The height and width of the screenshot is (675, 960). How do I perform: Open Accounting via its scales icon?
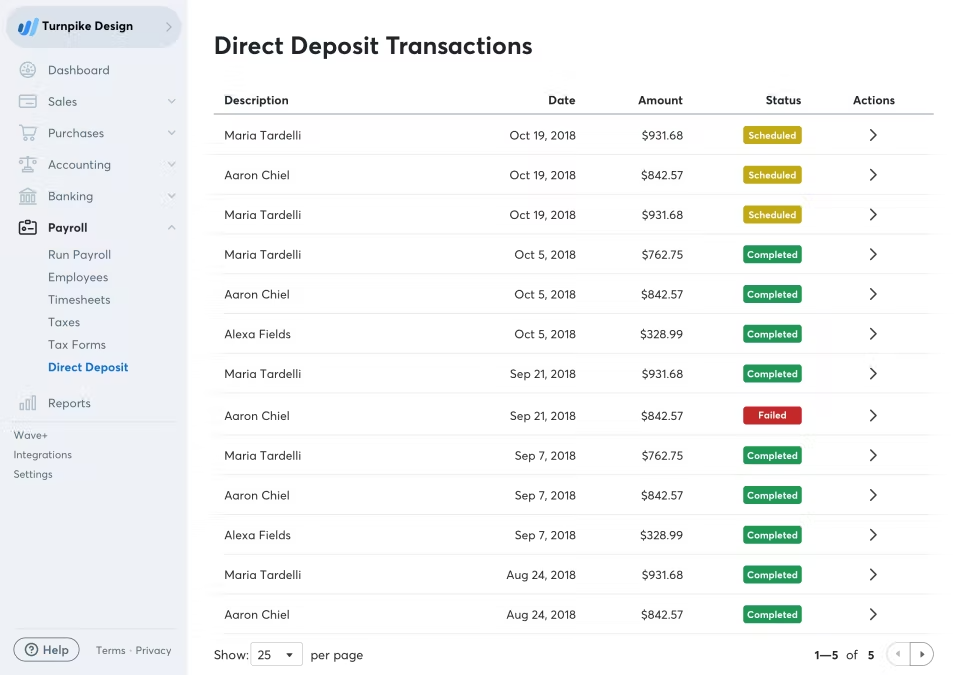coord(30,164)
